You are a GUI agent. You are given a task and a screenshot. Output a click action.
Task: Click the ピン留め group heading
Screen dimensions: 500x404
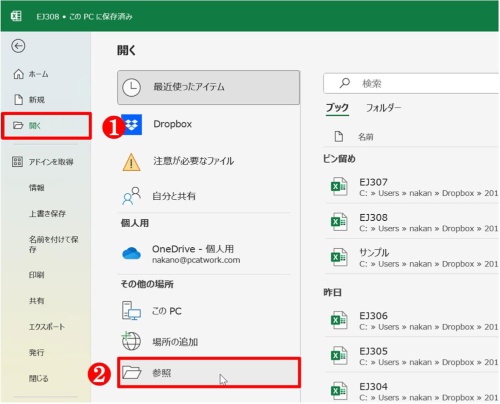pyautogui.click(x=339, y=159)
